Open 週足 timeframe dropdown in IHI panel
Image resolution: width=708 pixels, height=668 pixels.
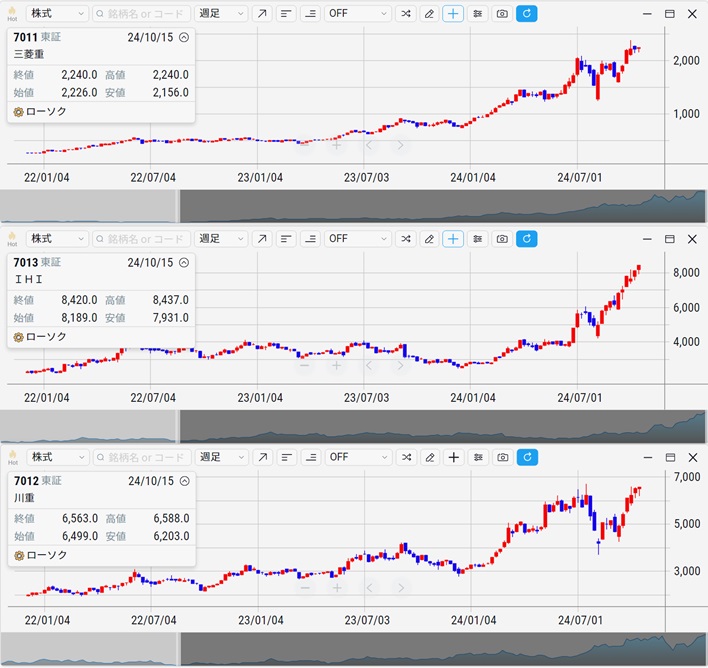point(221,239)
